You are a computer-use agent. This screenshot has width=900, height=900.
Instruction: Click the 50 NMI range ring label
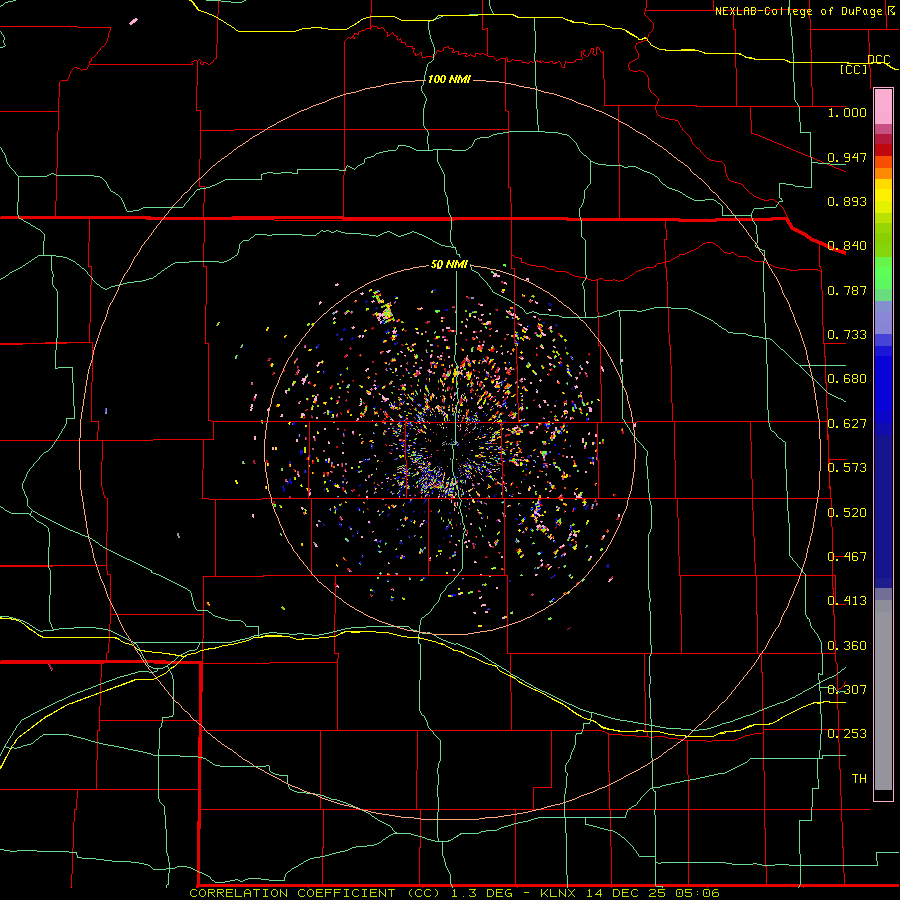pyautogui.click(x=449, y=265)
